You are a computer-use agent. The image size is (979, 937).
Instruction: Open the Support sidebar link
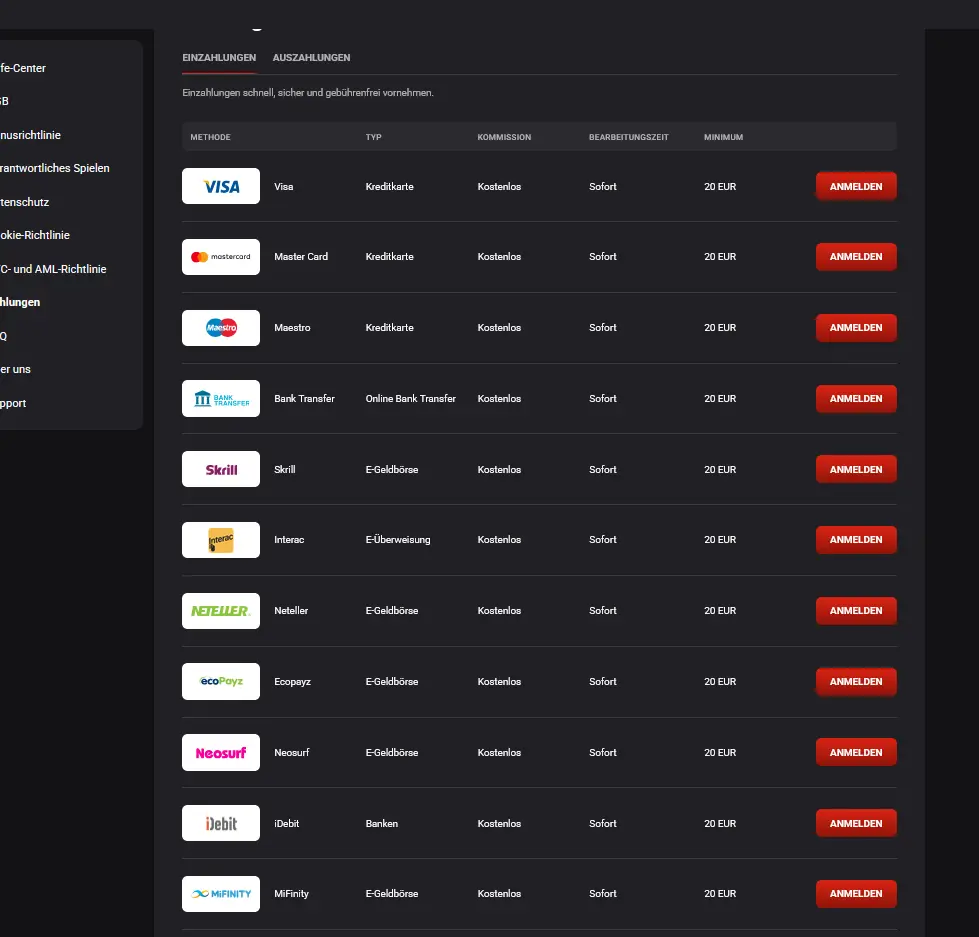tap(13, 403)
